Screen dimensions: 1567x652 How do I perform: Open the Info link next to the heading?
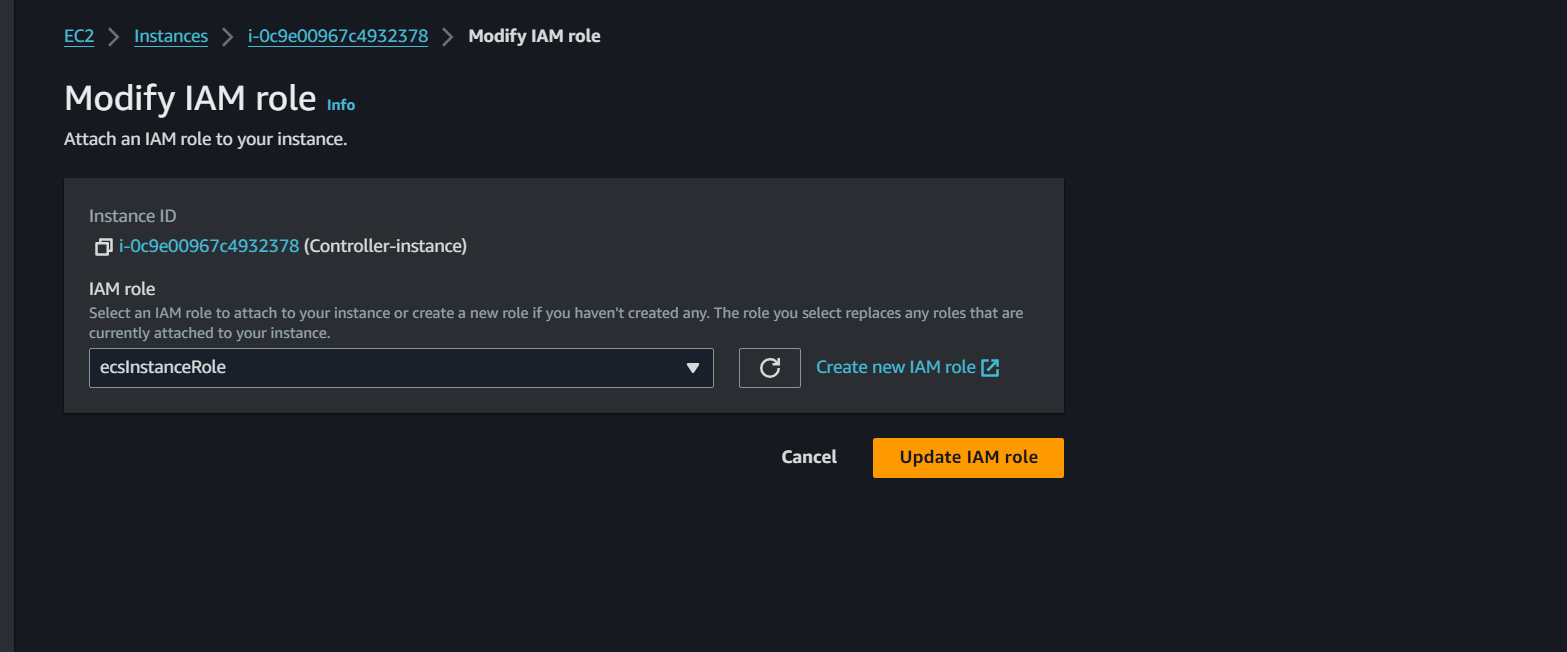[341, 105]
